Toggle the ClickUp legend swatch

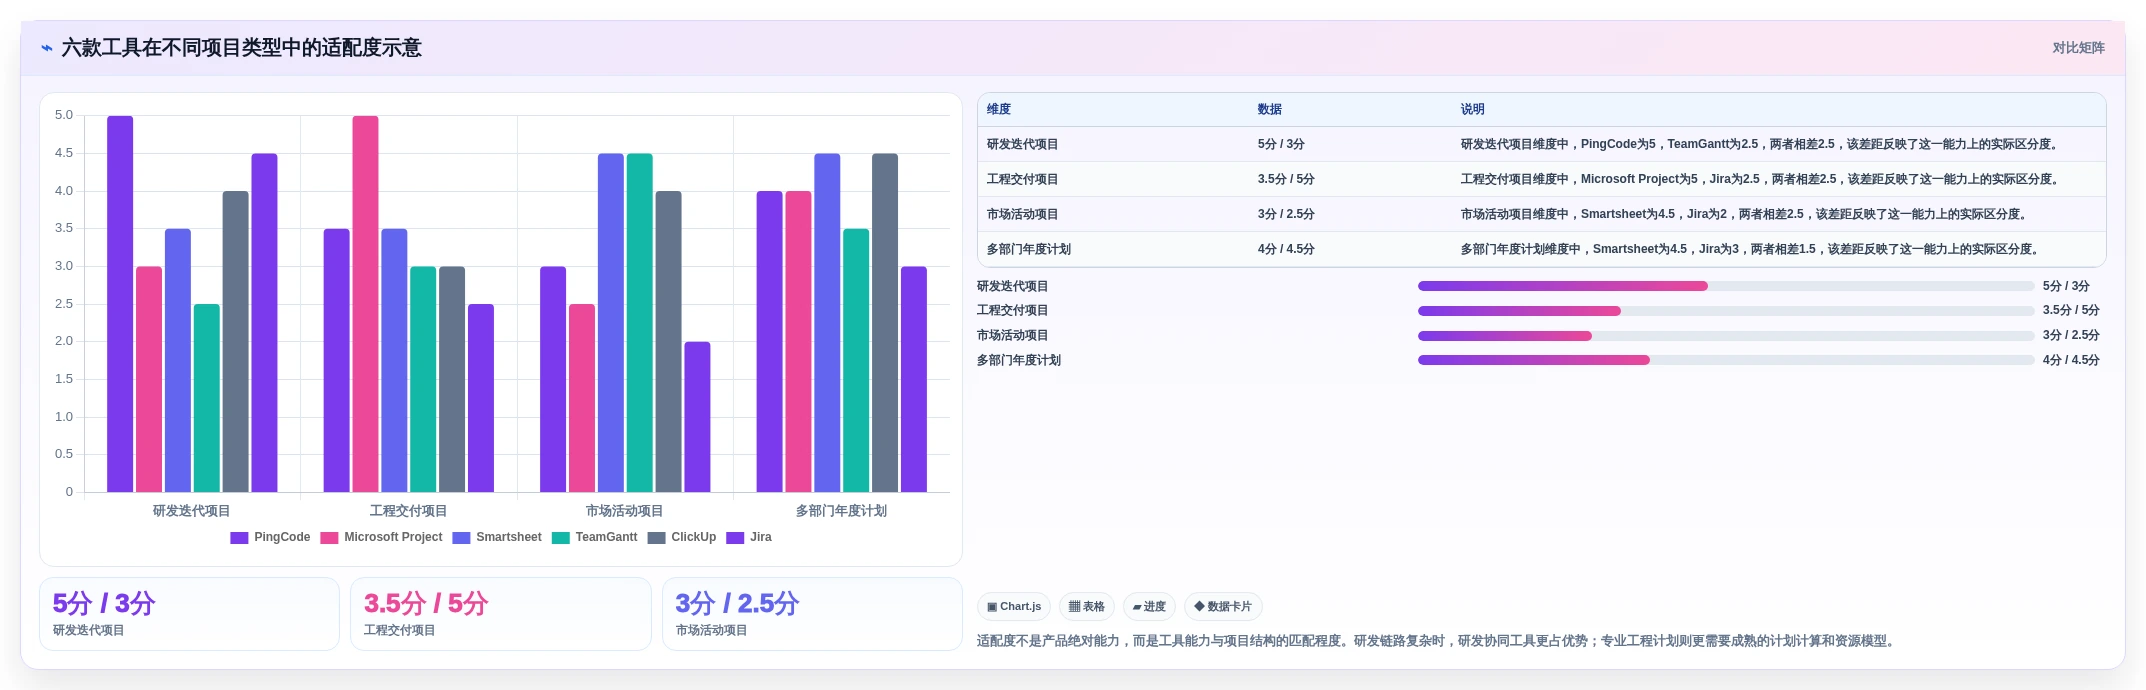tap(656, 538)
